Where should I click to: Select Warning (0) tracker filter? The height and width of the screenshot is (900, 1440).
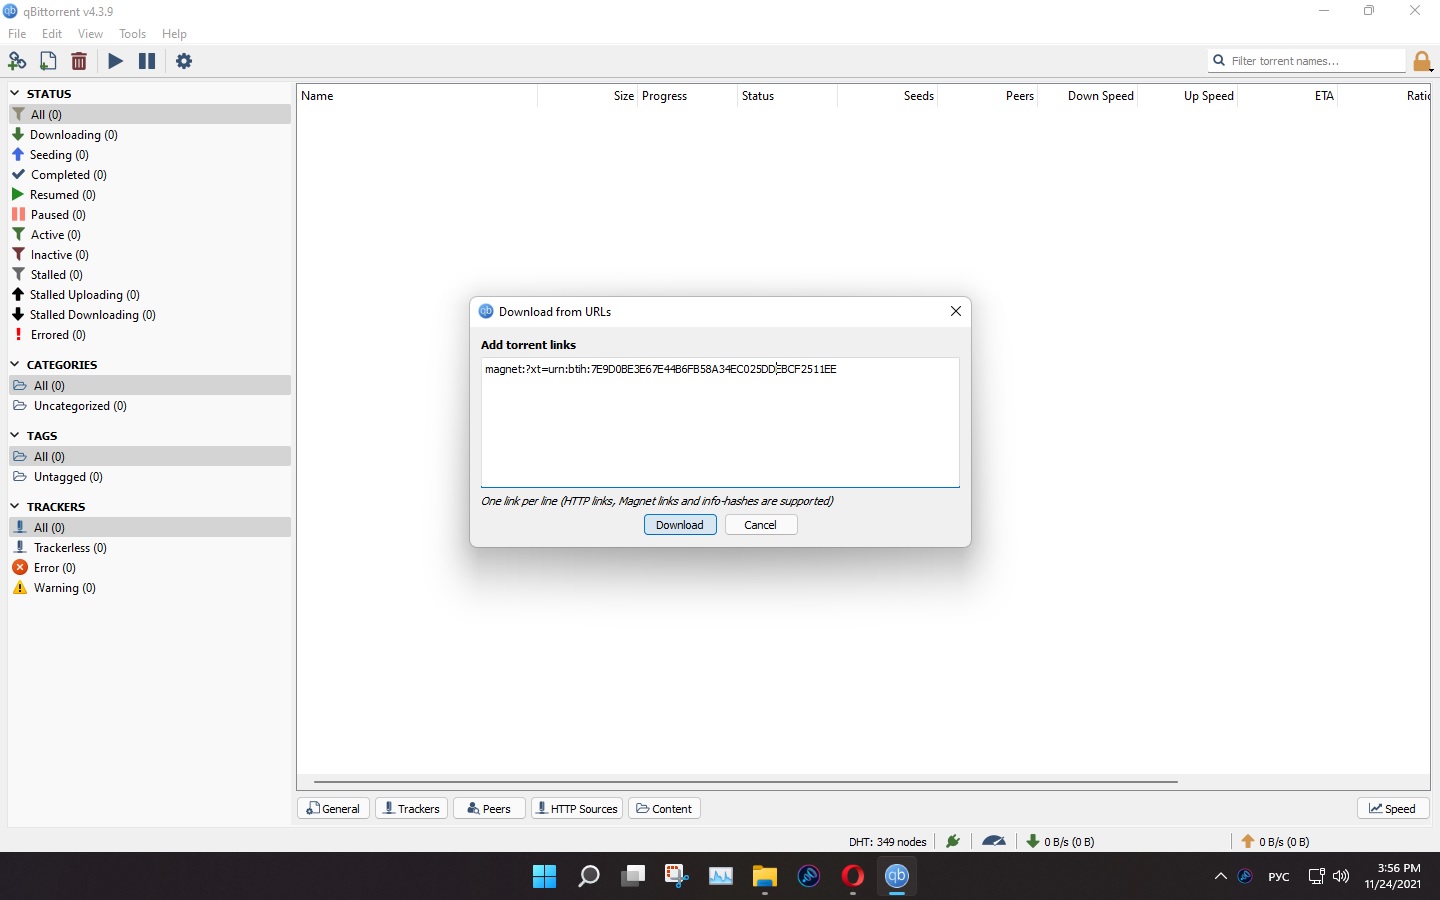click(150, 587)
